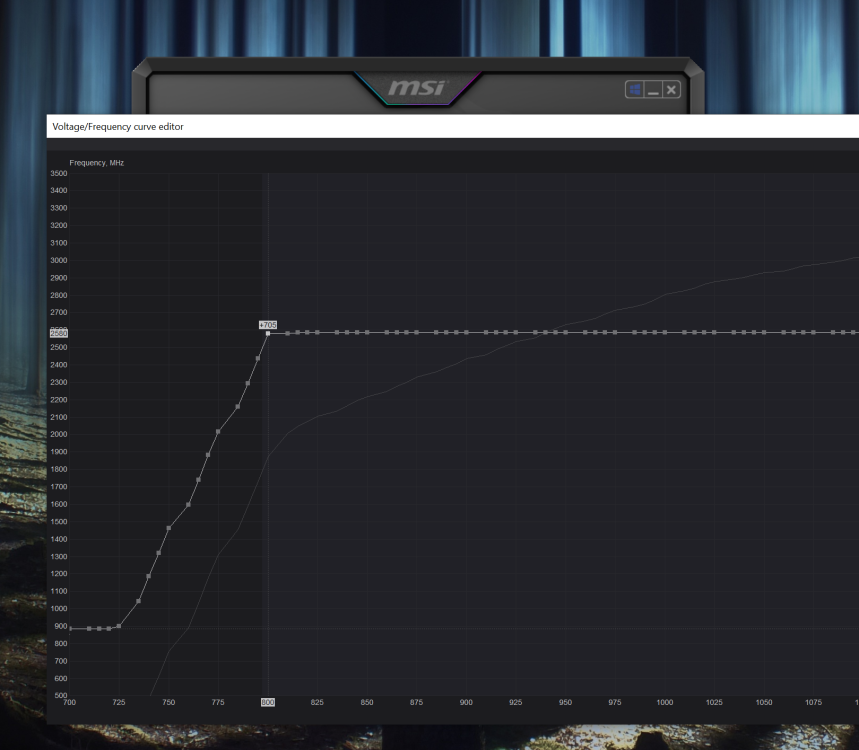Click the MSI logo emblem
The width and height of the screenshot is (859, 750).
coord(416,88)
